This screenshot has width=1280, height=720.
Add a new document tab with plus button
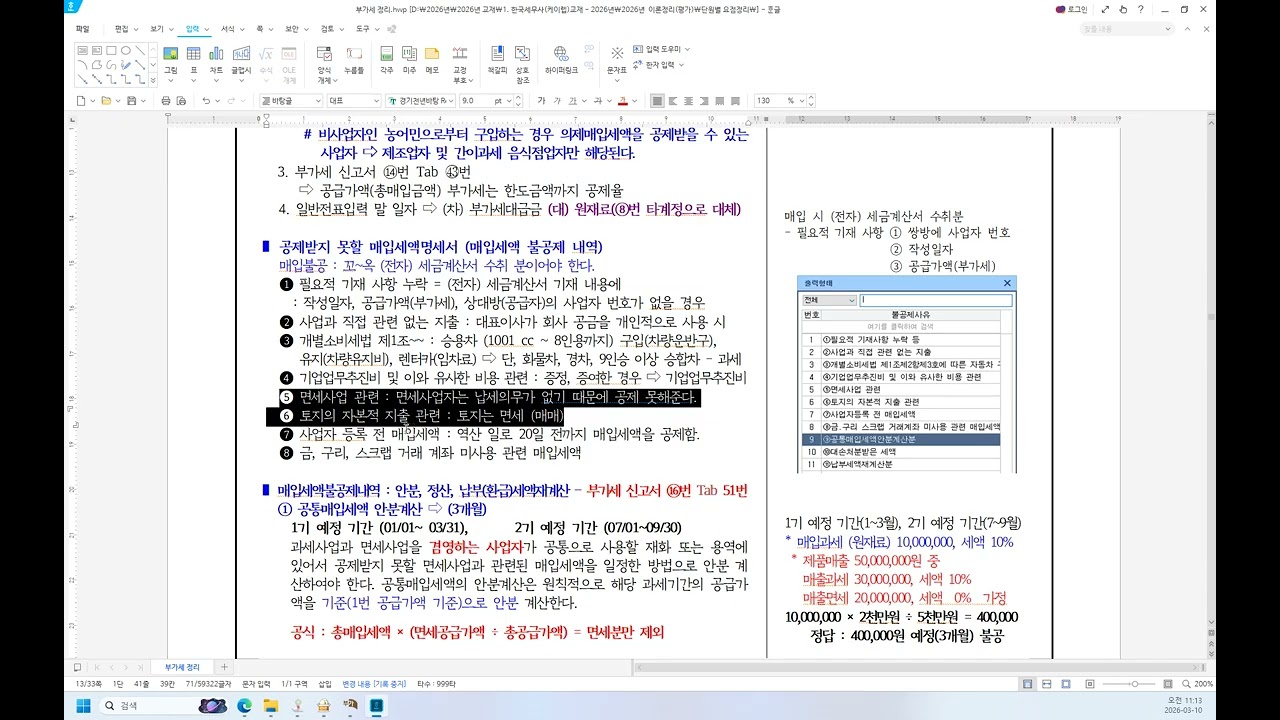(x=224, y=667)
